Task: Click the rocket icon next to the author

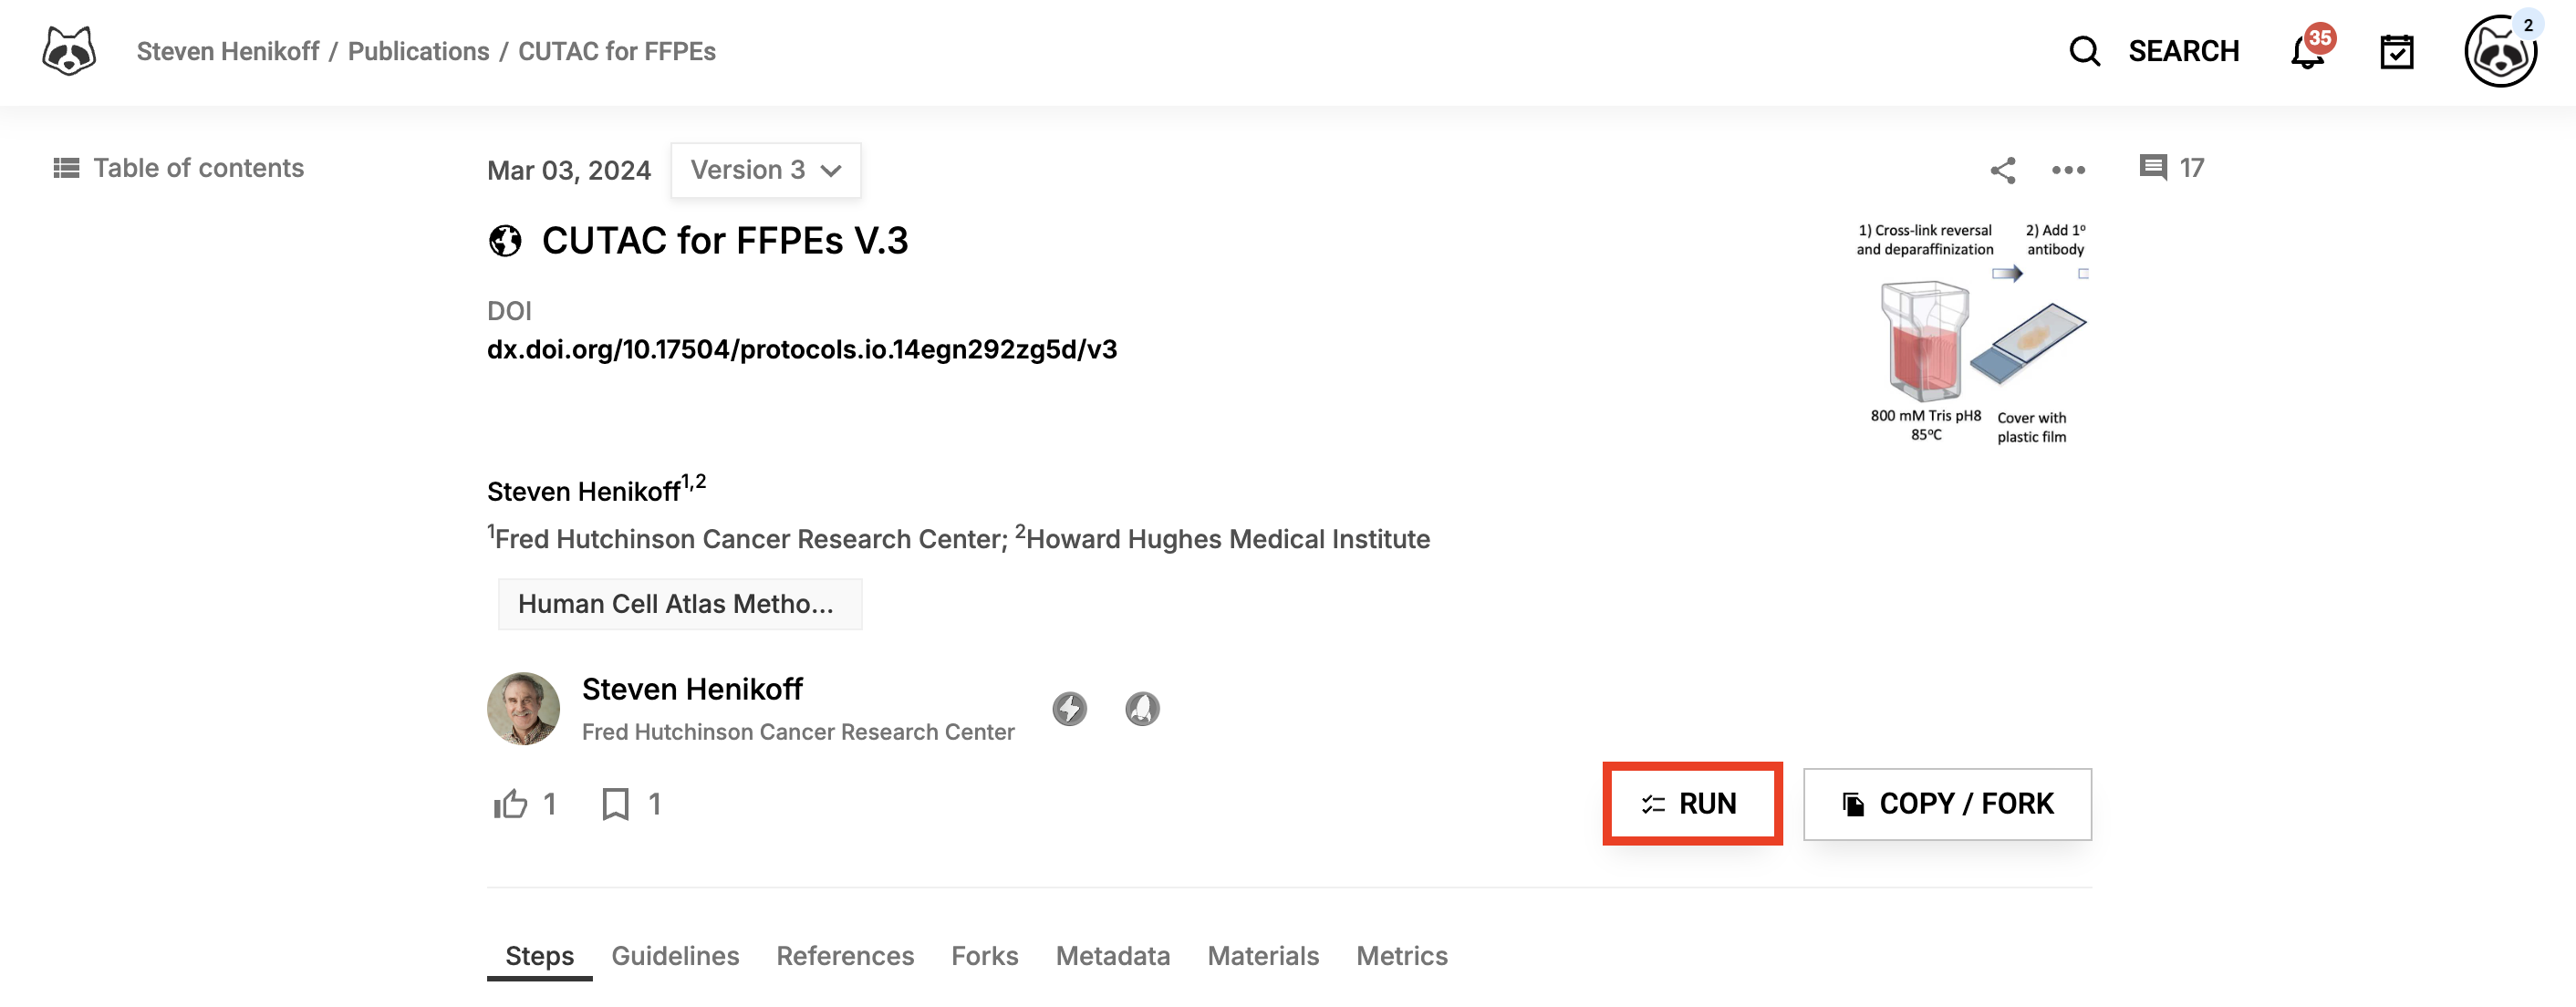Action: tap(1141, 708)
